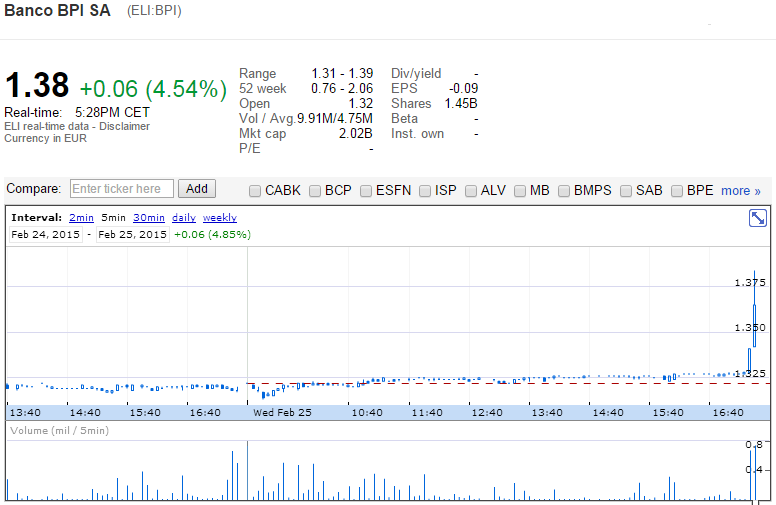Image resolution: width=776 pixels, height=505 pixels.
Task: Check the BMPS compare checkbox
Action: pyautogui.click(x=564, y=191)
